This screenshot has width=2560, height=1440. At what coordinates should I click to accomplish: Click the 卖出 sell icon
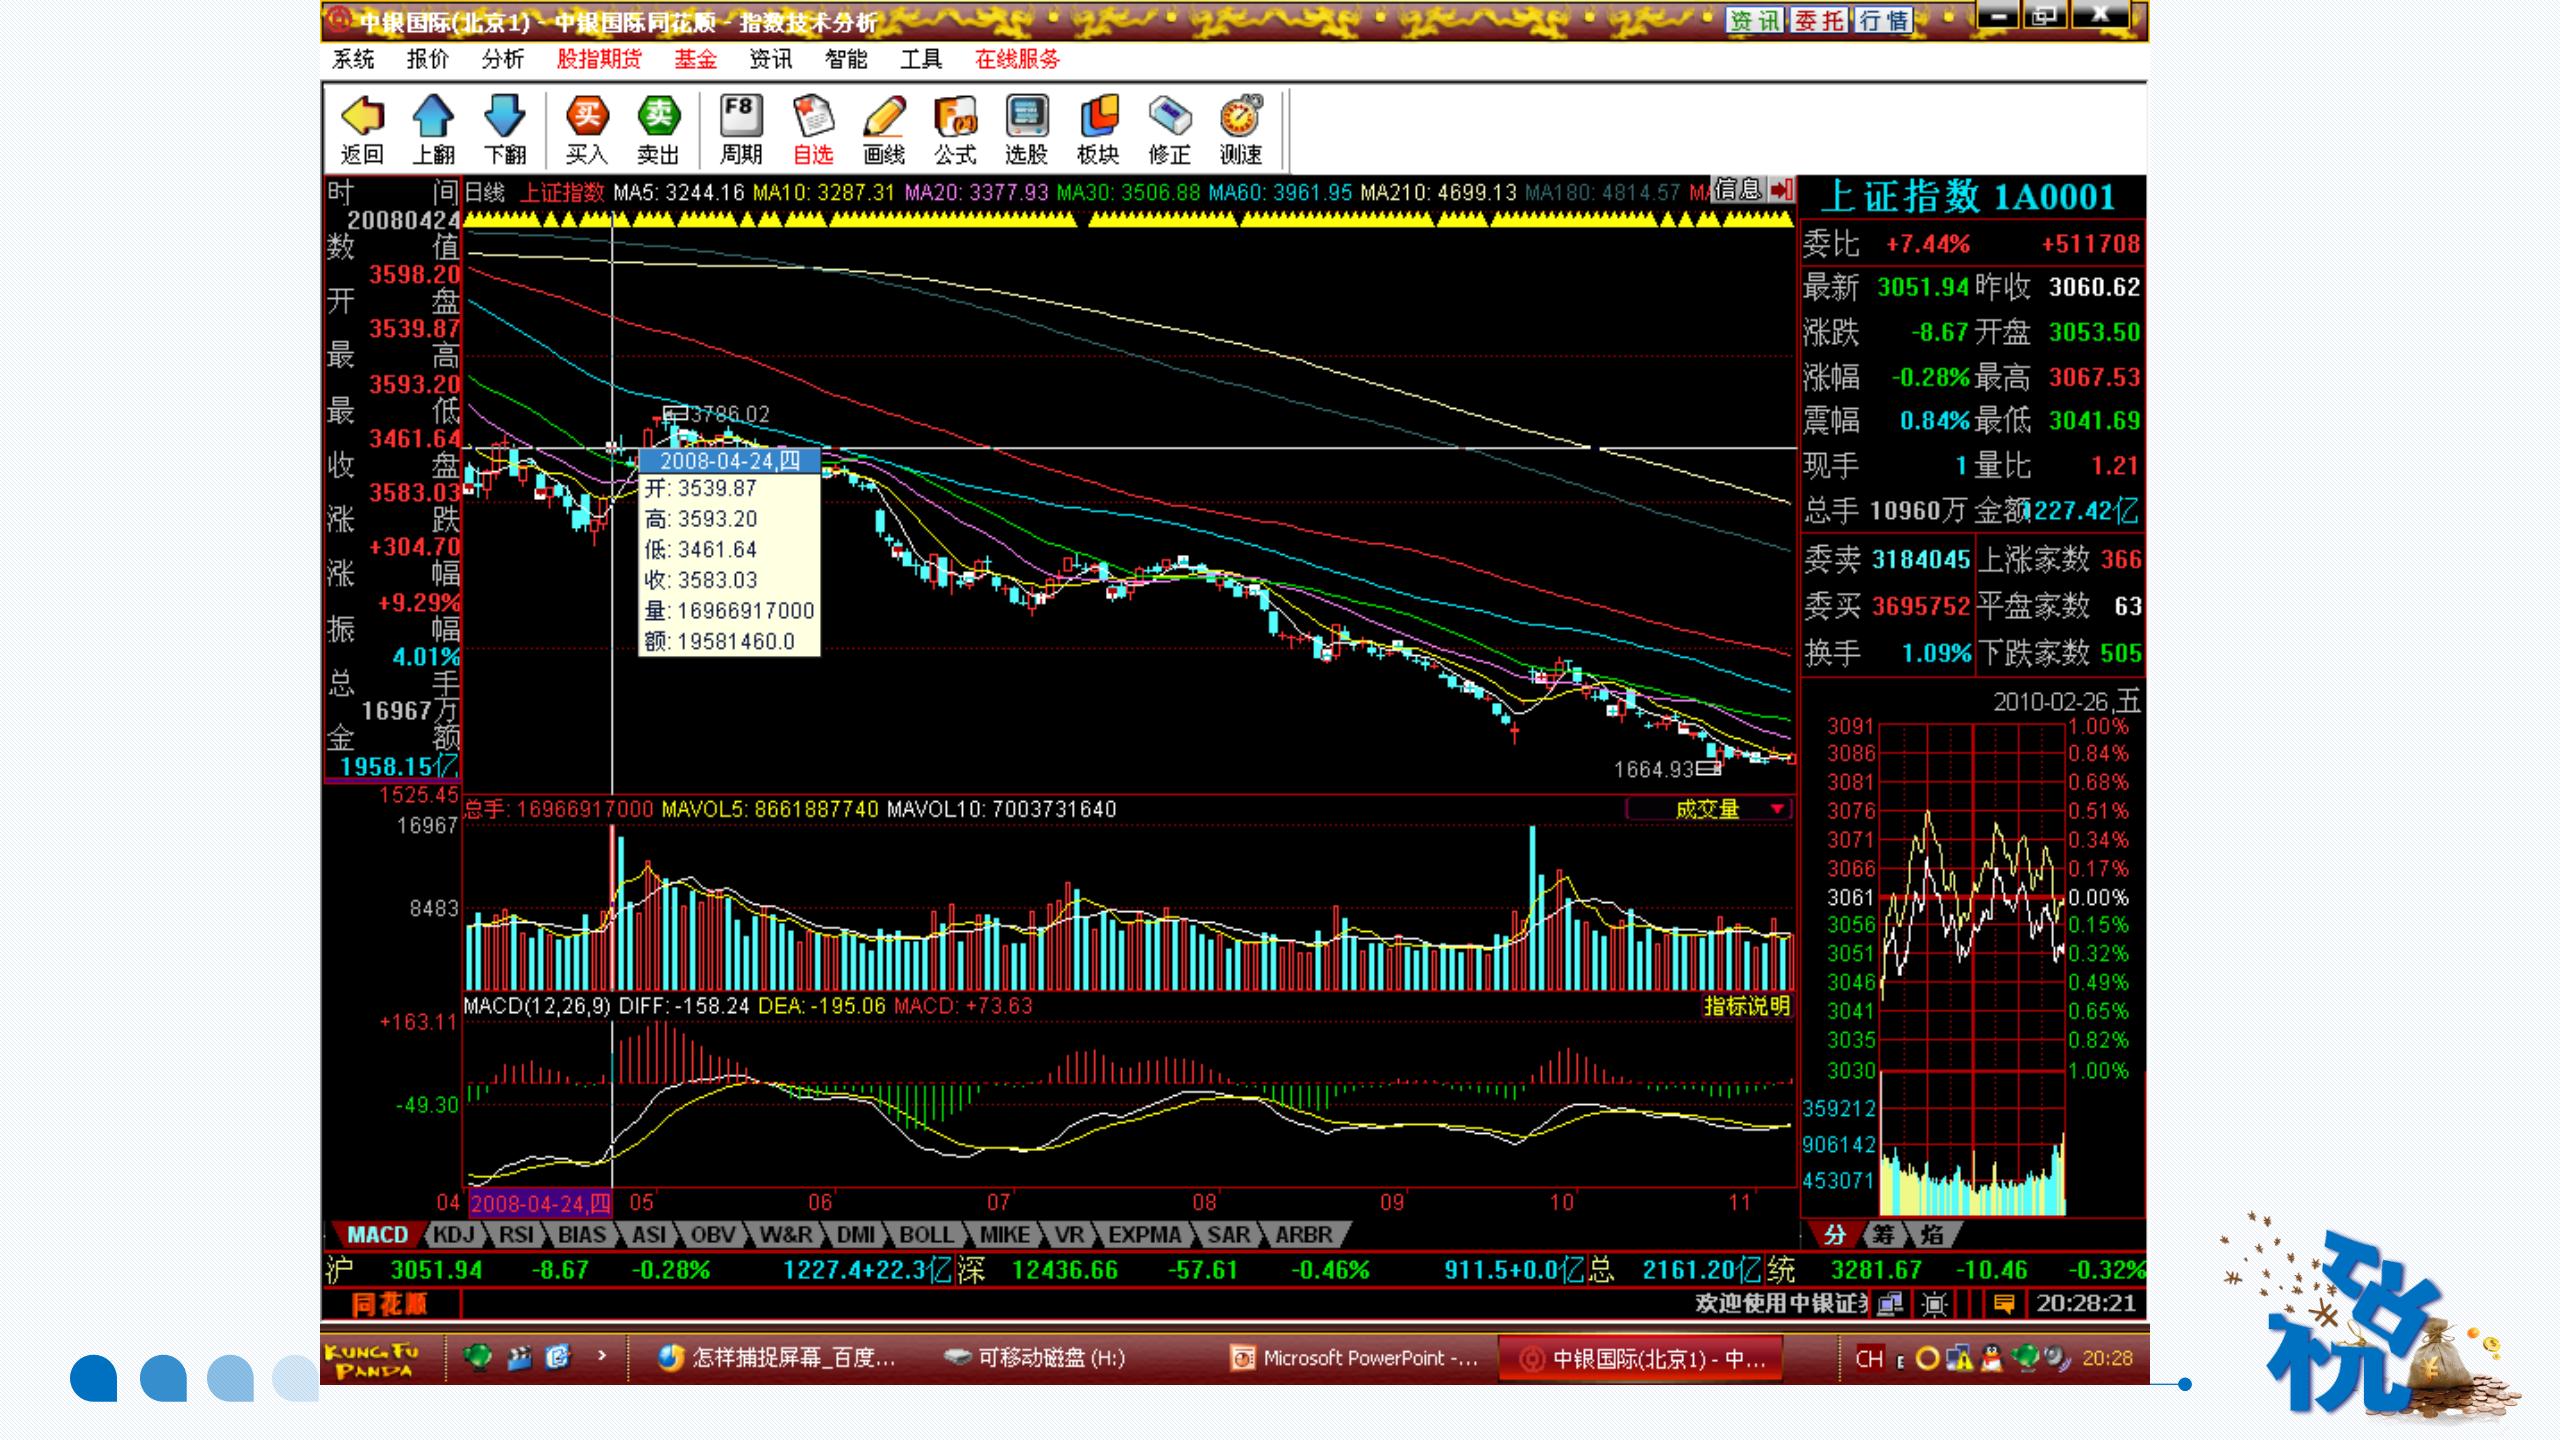(658, 119)
